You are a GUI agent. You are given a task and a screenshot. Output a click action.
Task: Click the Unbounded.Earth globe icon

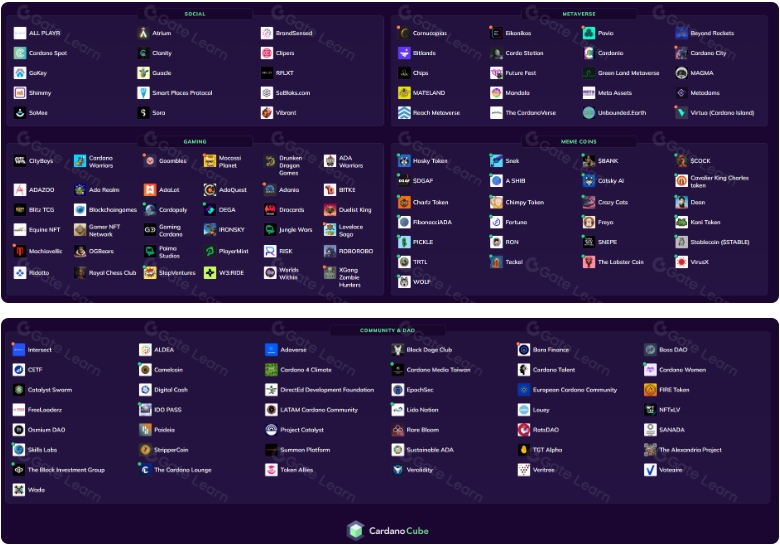(589, 112)
